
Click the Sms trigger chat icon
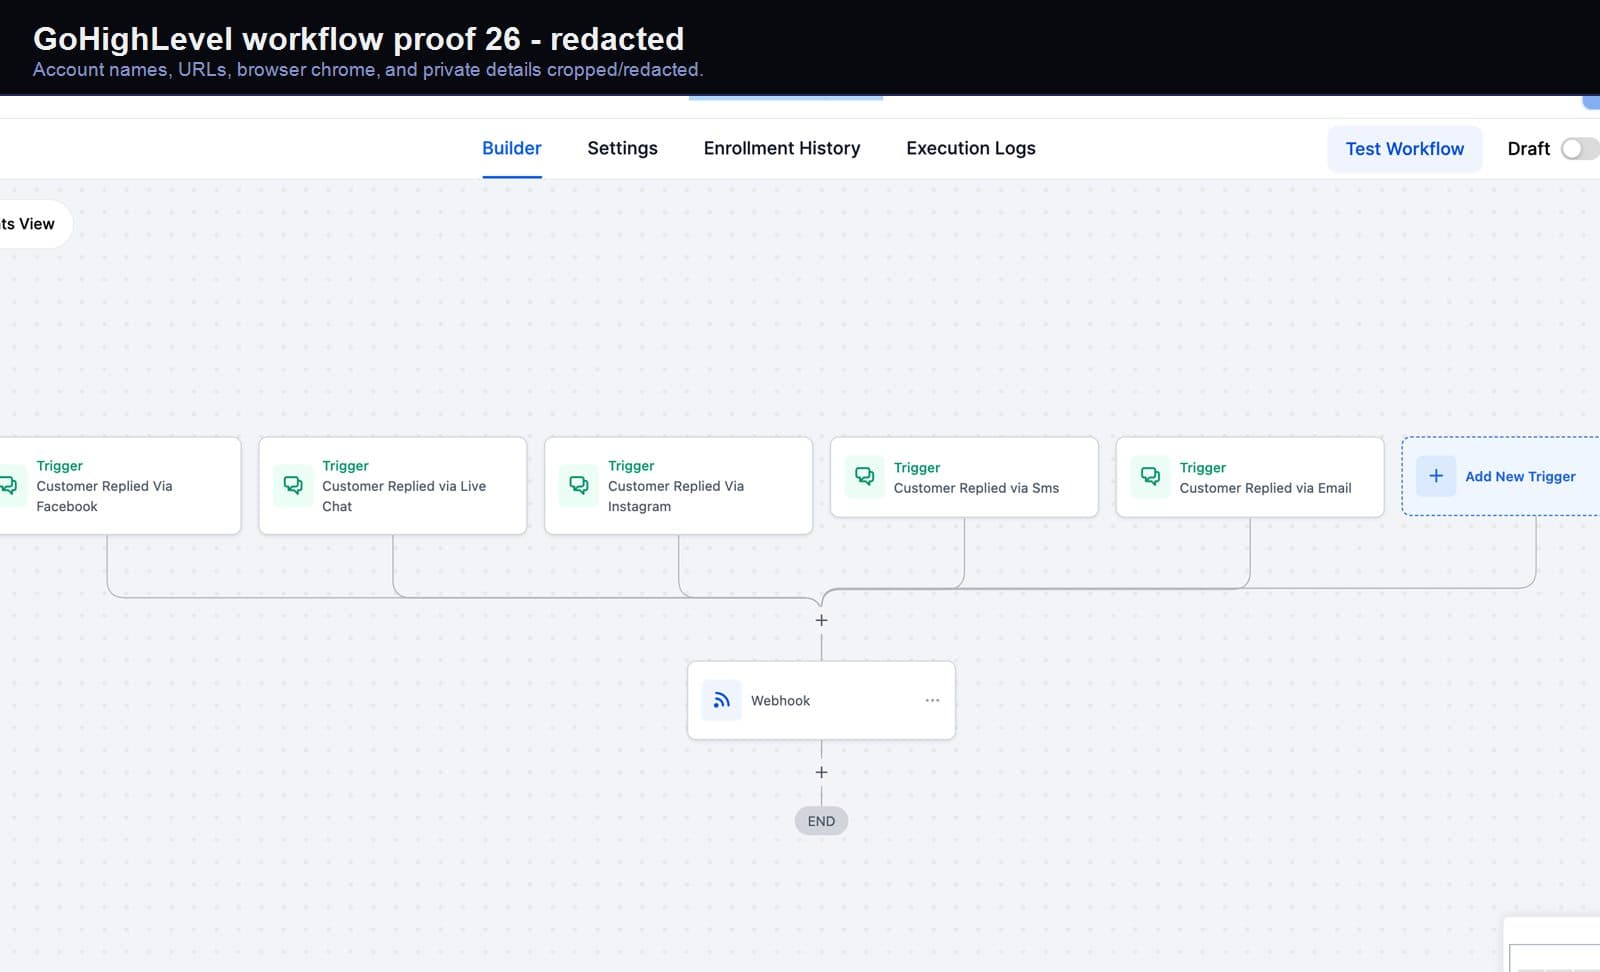pos(864,477)
